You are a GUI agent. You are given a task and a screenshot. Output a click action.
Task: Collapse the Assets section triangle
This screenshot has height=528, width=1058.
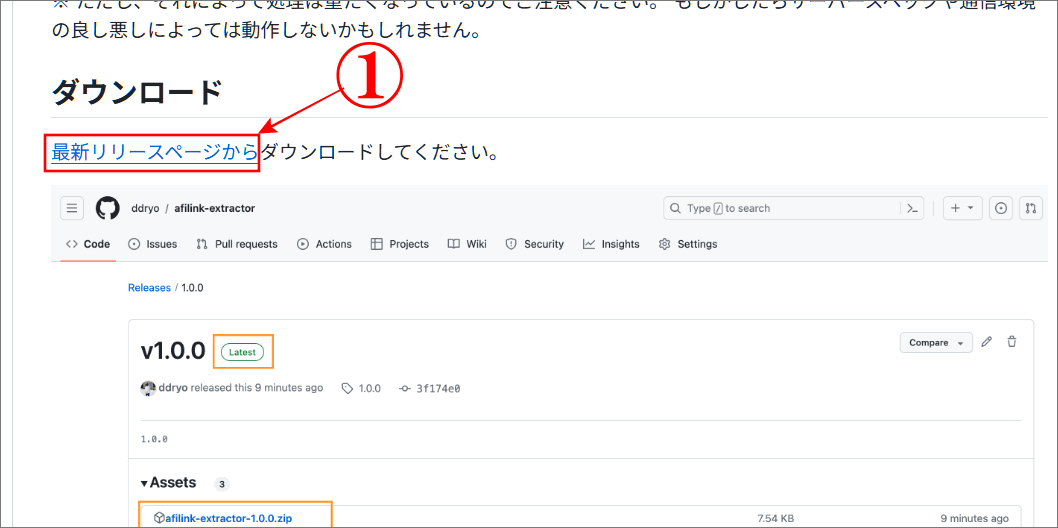coord(145,483)
